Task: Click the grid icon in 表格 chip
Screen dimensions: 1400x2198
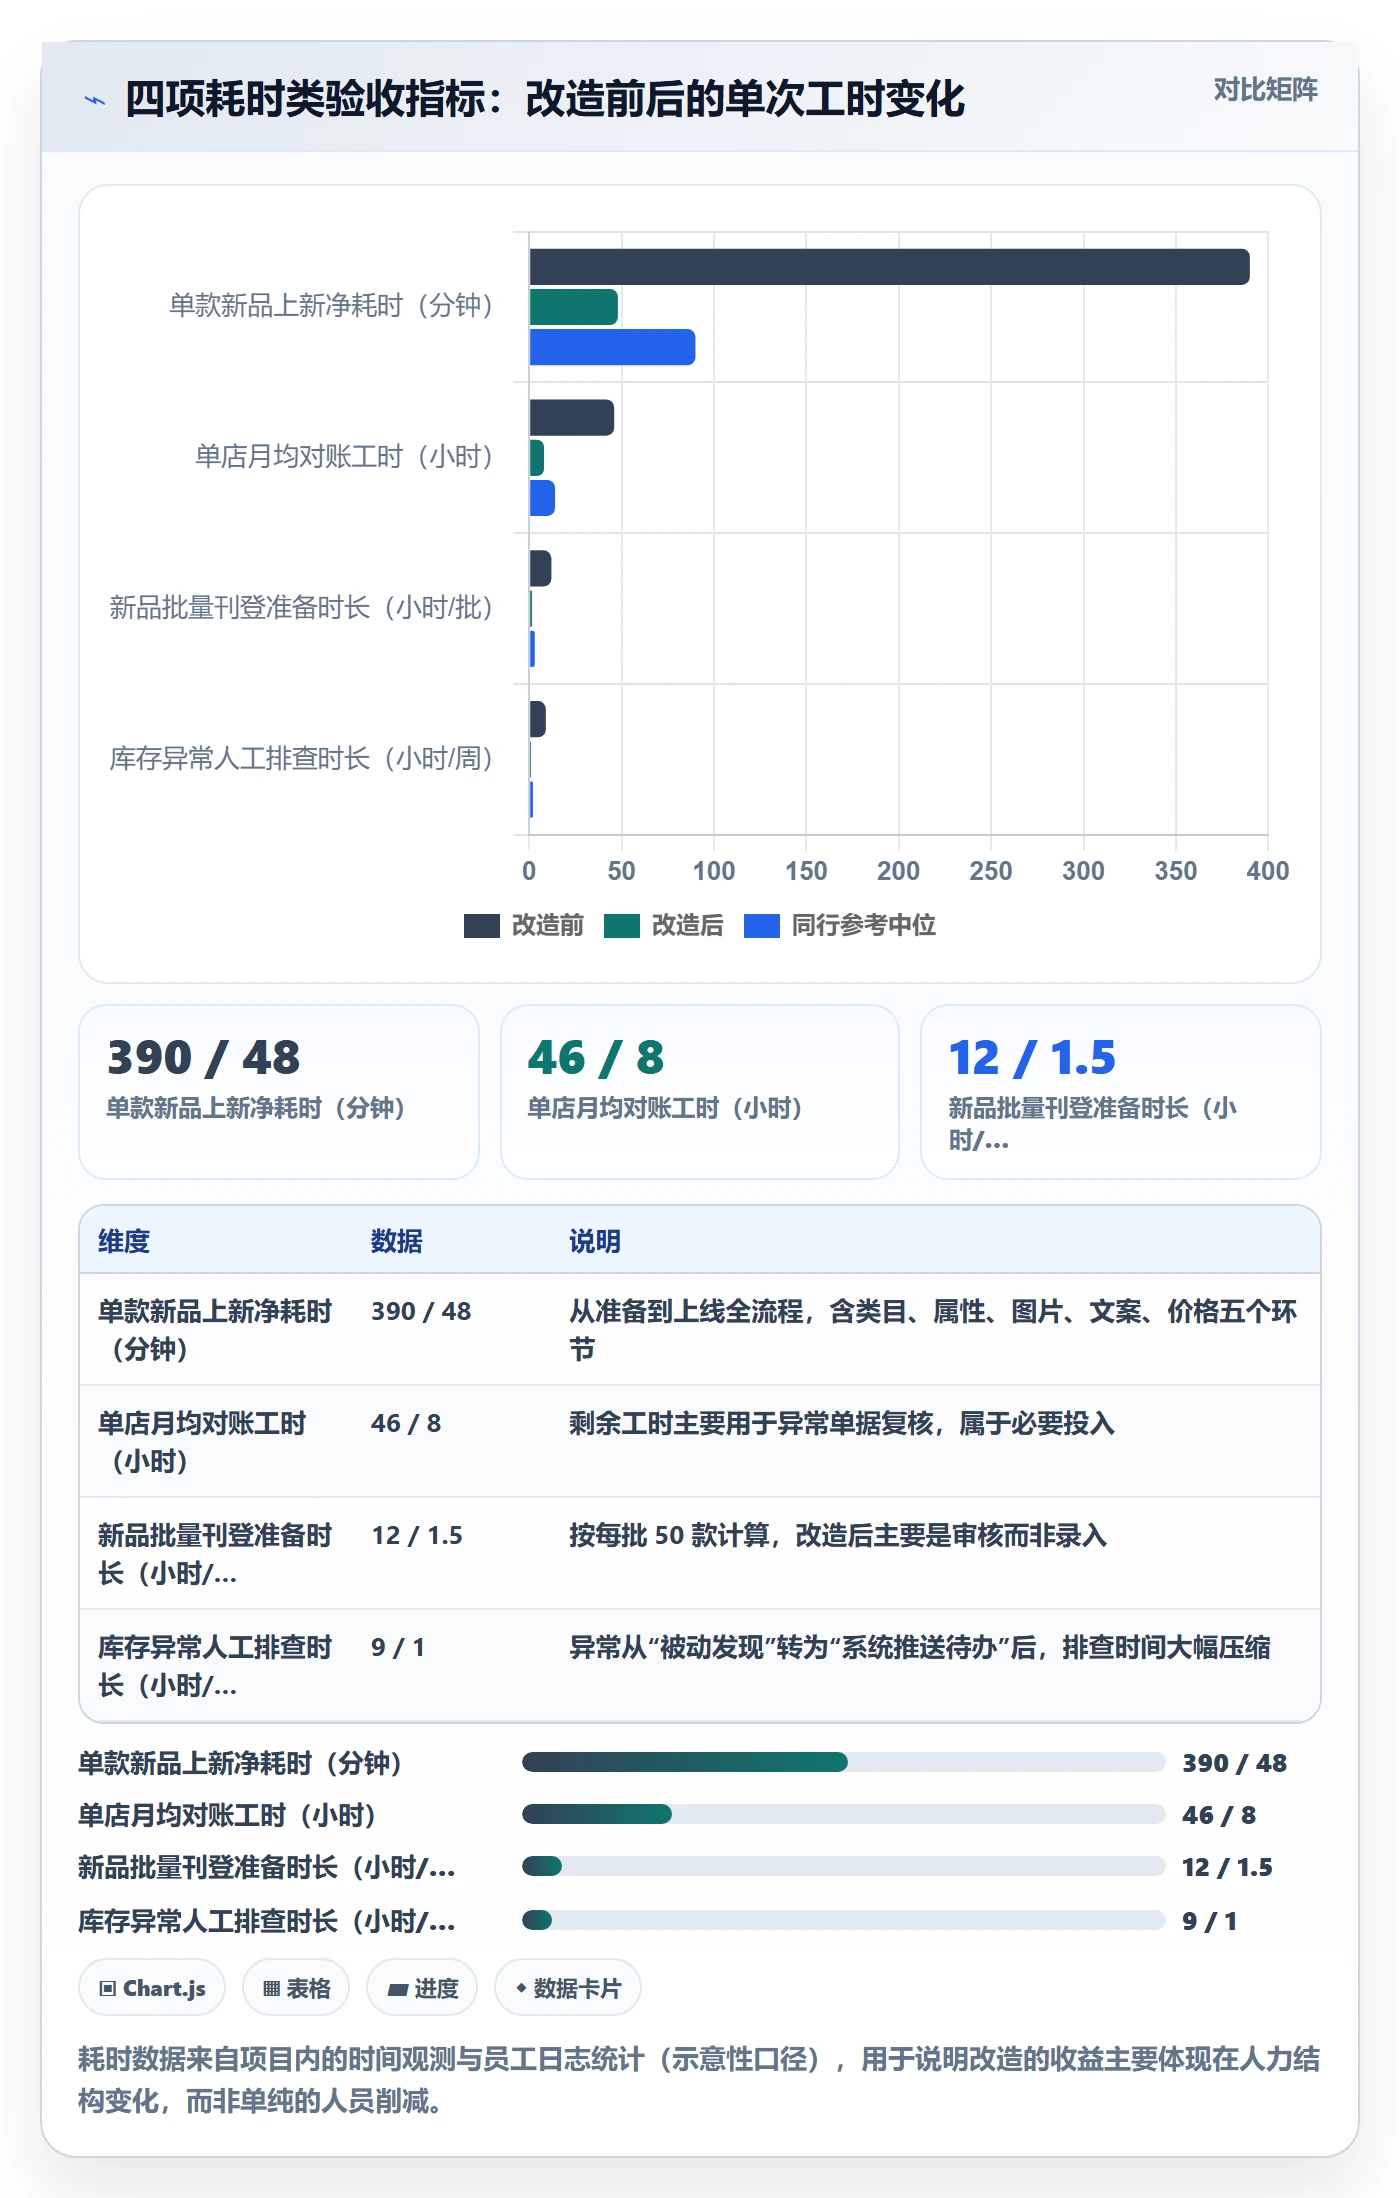Action: [x=271, y=1989]
